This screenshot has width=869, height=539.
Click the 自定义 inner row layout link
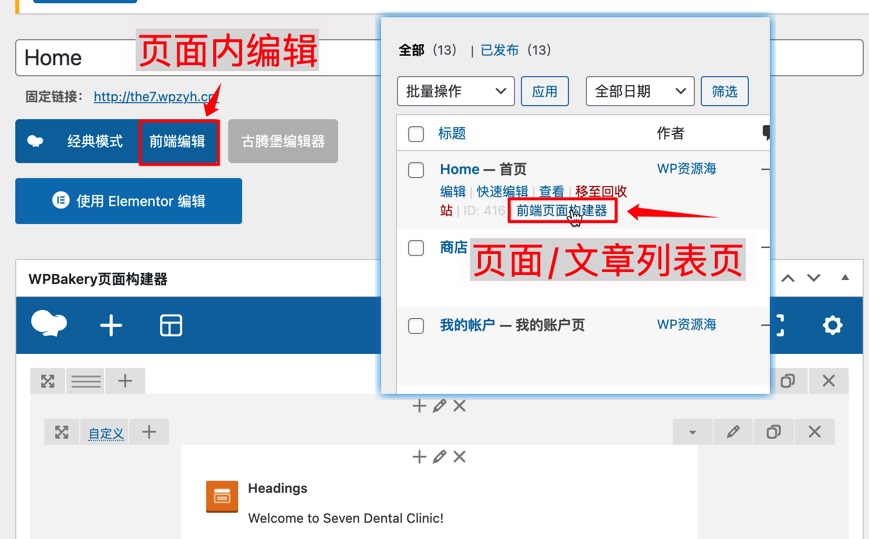[106, 433]
